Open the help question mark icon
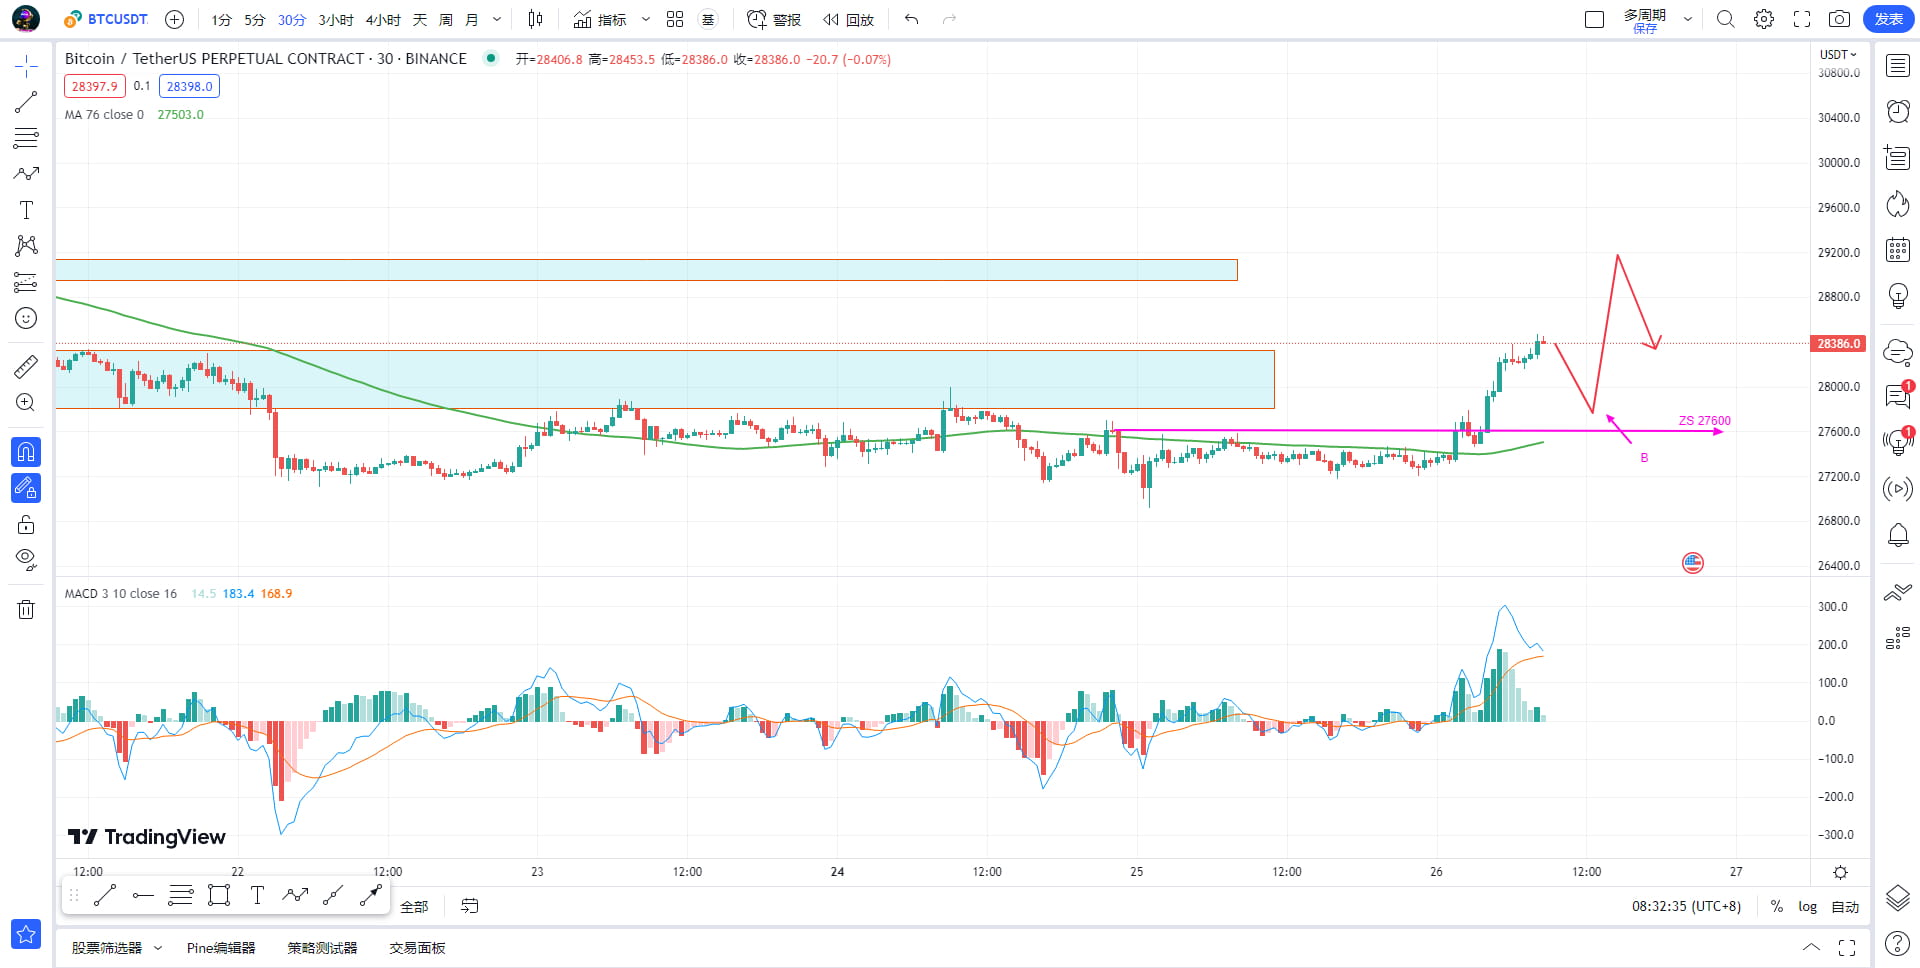 coord(1897,943)
